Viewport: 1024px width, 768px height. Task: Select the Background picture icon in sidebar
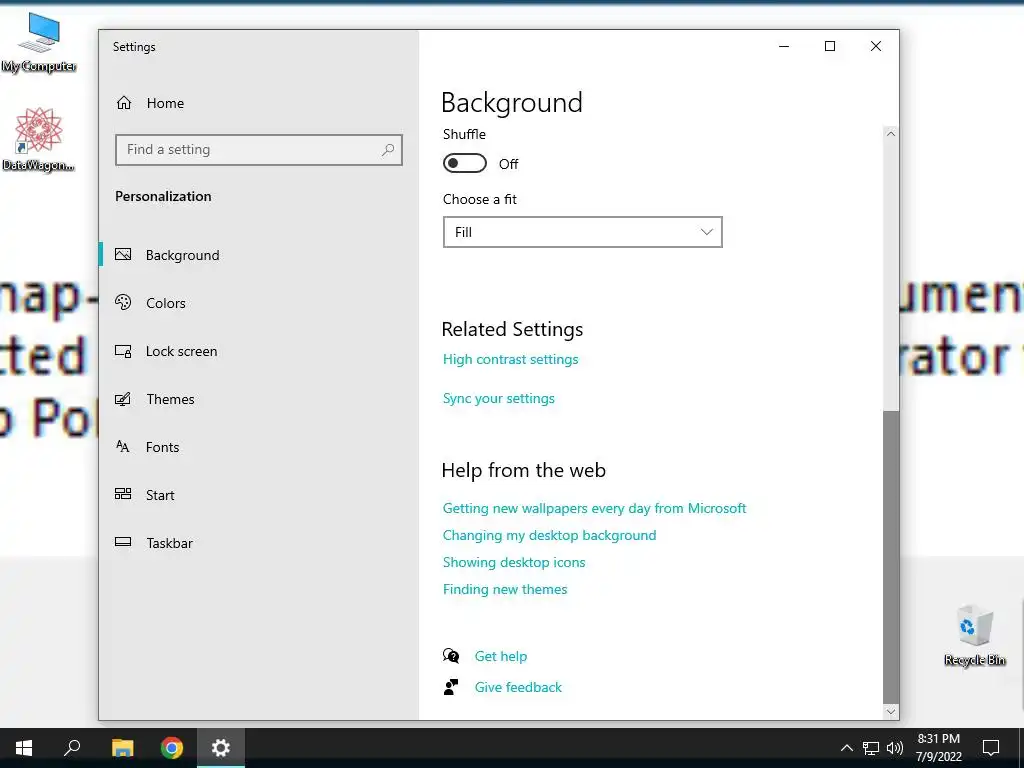pos(123,255)
